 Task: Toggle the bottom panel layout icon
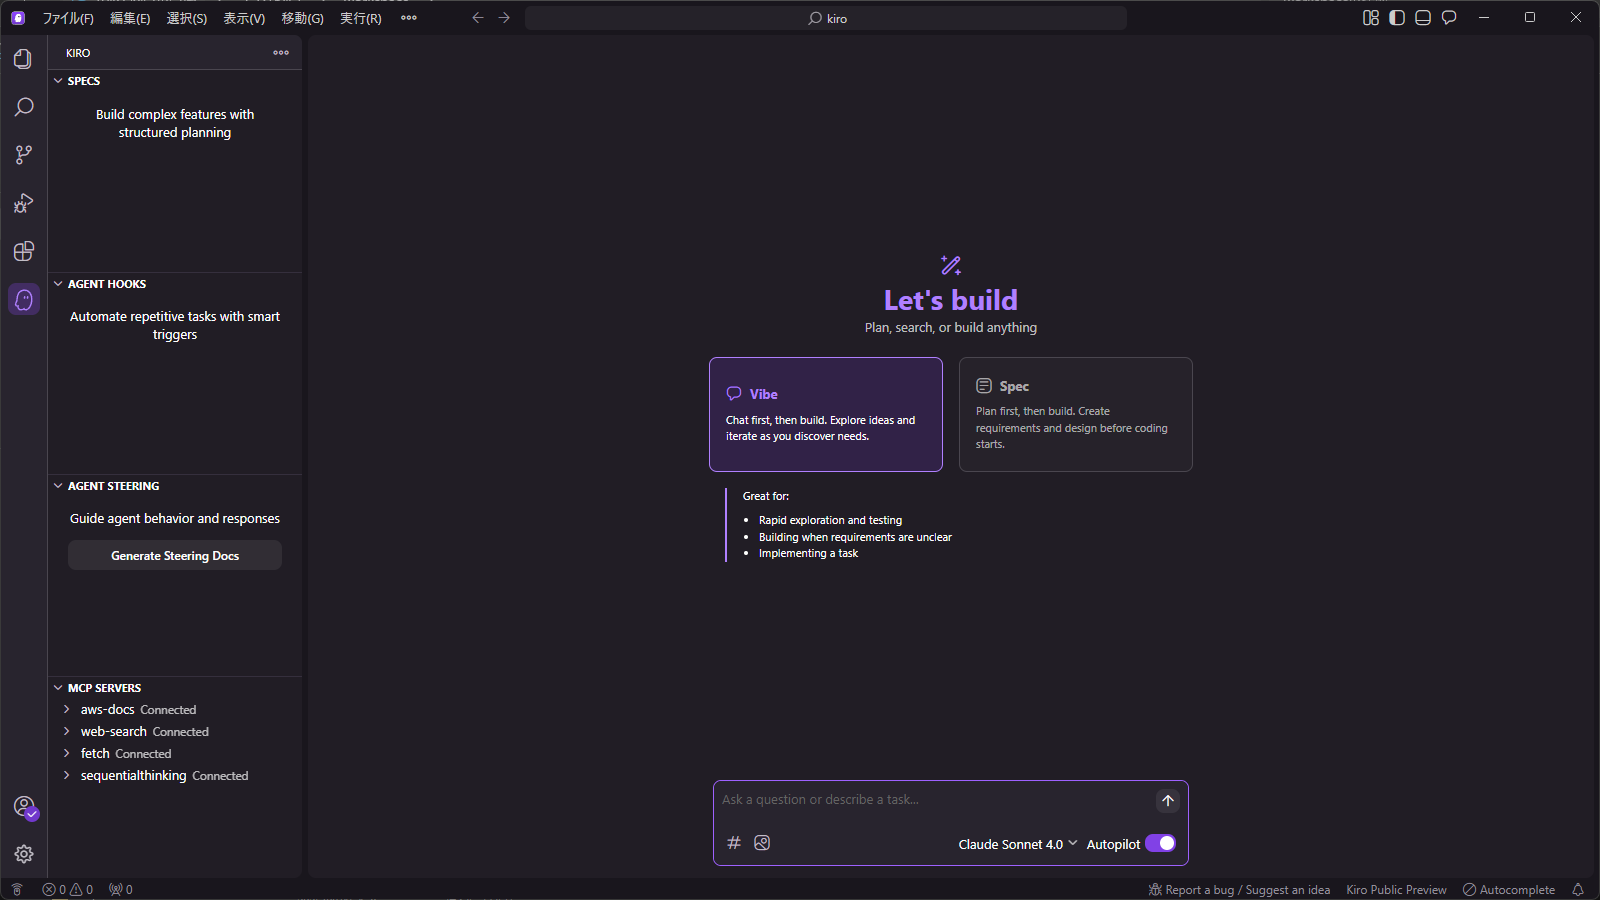point(1423,18)
